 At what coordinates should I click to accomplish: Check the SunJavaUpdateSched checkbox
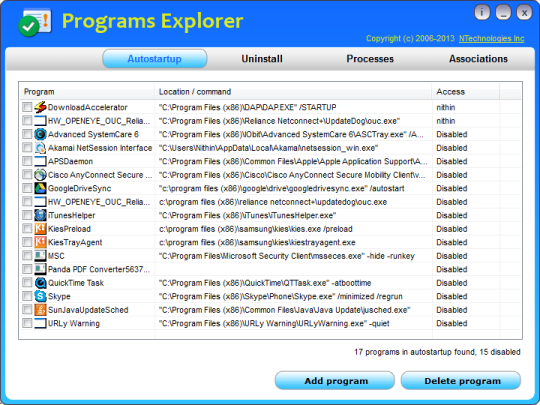[27, 309]
